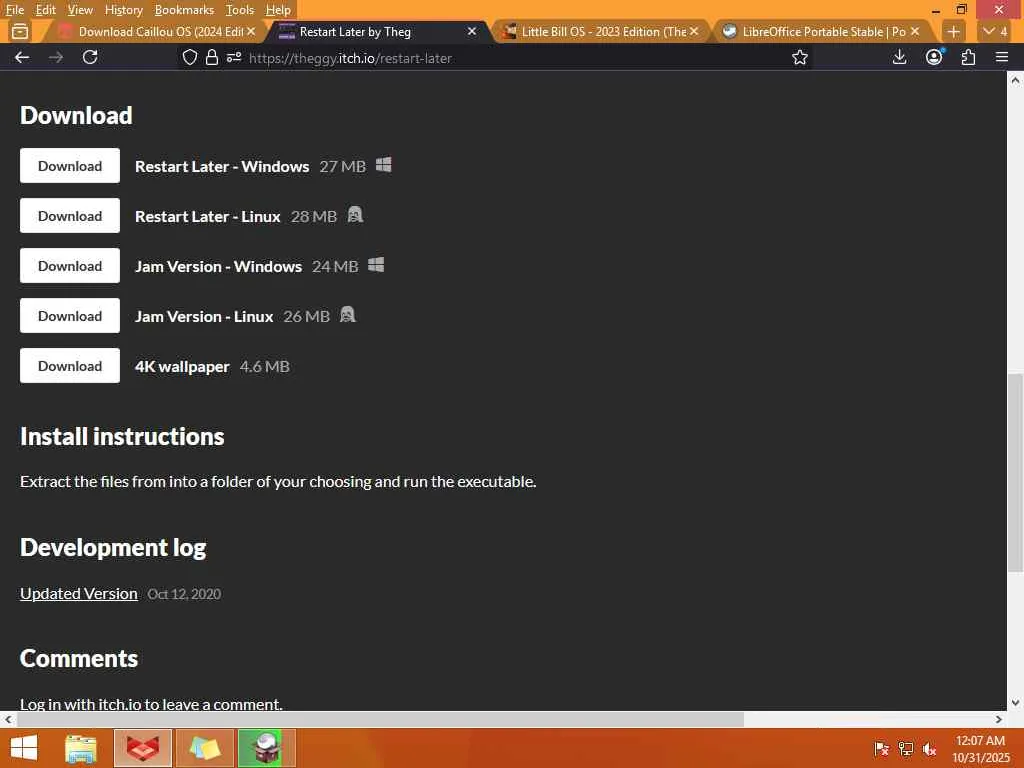Screen dimensions: 1024x768
Task: Open Firefox account menu
Action: (x=934, y=57)
